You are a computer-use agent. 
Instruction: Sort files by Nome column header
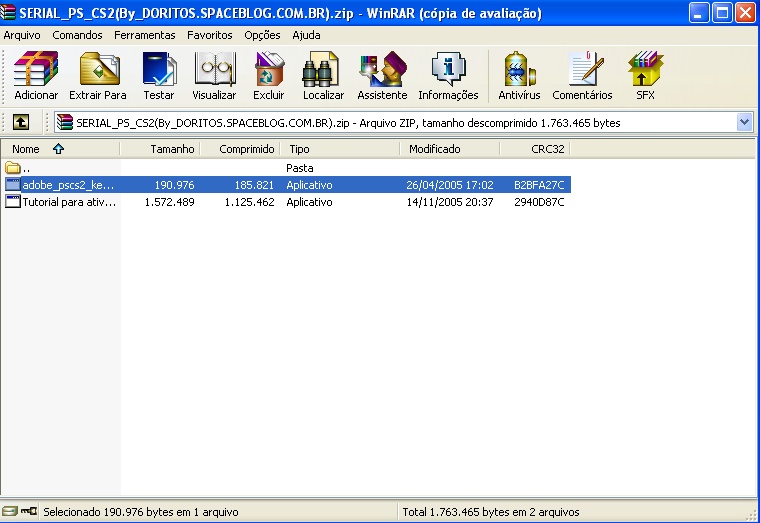click(x=26, y=149)
